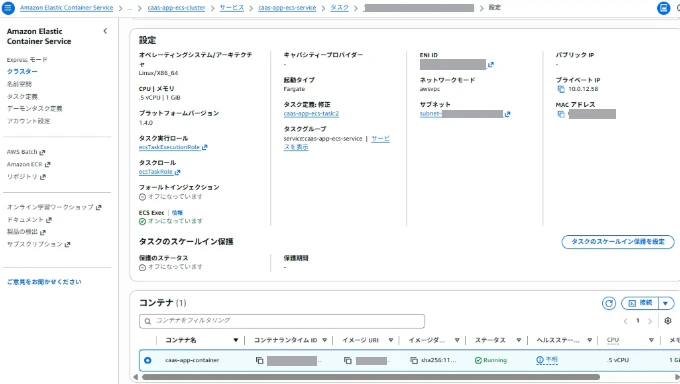The width and height of the screenshot is (680, 384).
Task: Open AWS Batch external link
Action: click(26, 152)
